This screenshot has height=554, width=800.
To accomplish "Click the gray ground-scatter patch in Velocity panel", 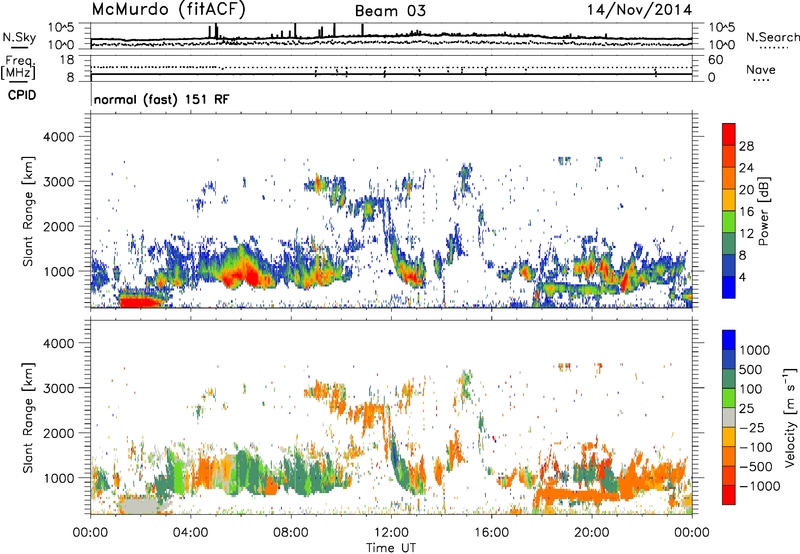I will click(141, 506).
